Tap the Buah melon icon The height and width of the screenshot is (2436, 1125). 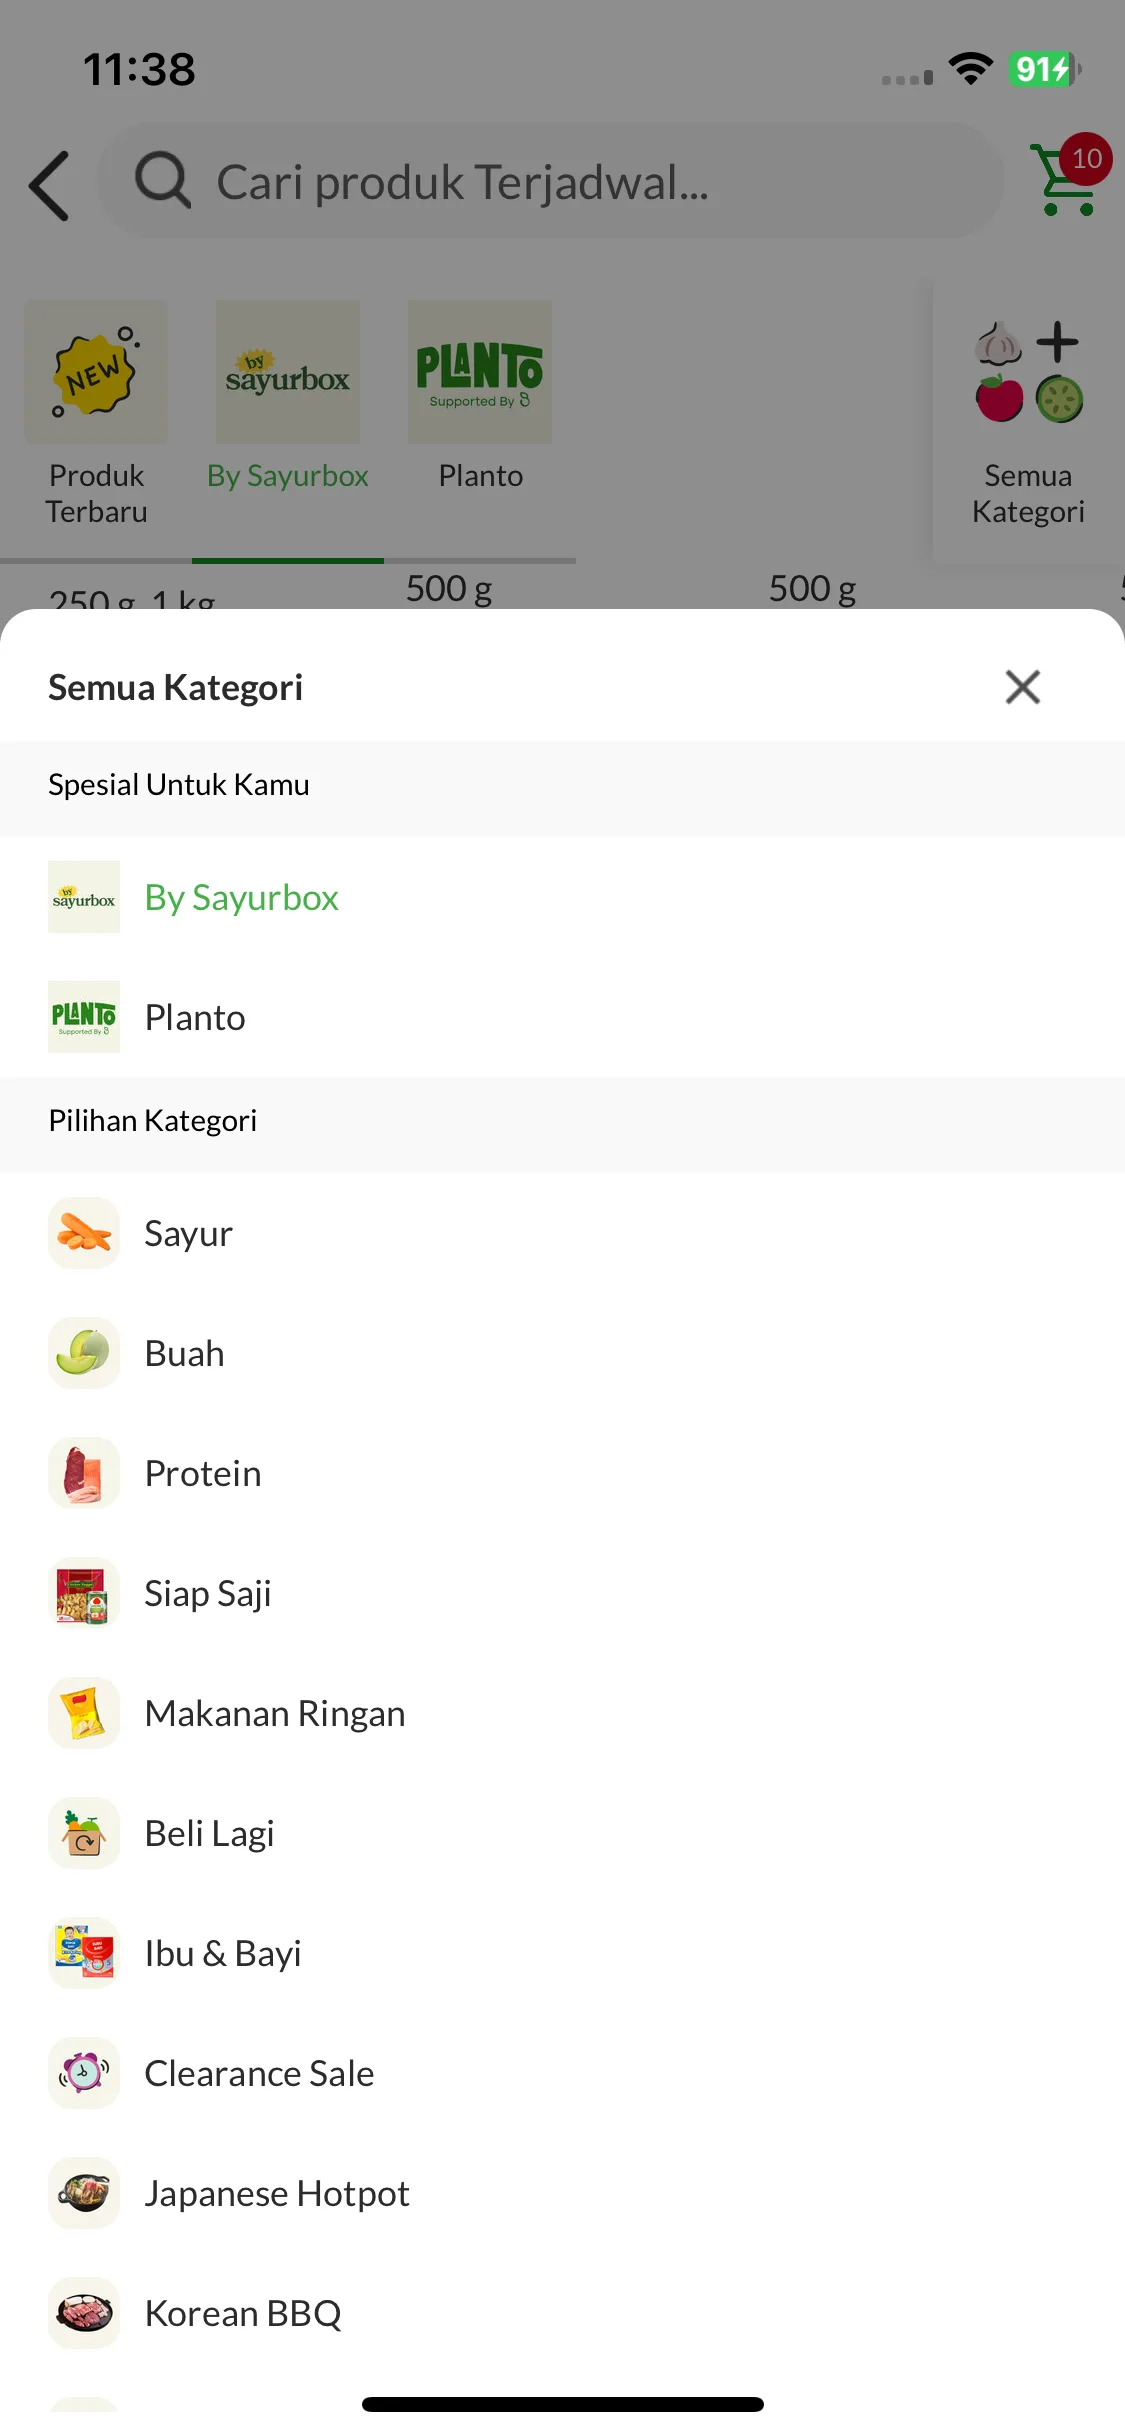click(x=84, y=1353)
